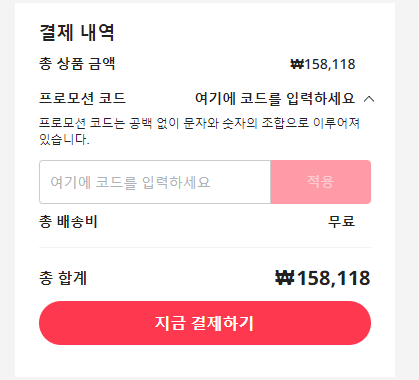Click the 프로모션 코드 row label
This screenshot has height=380, width=419.
(82, 98)
